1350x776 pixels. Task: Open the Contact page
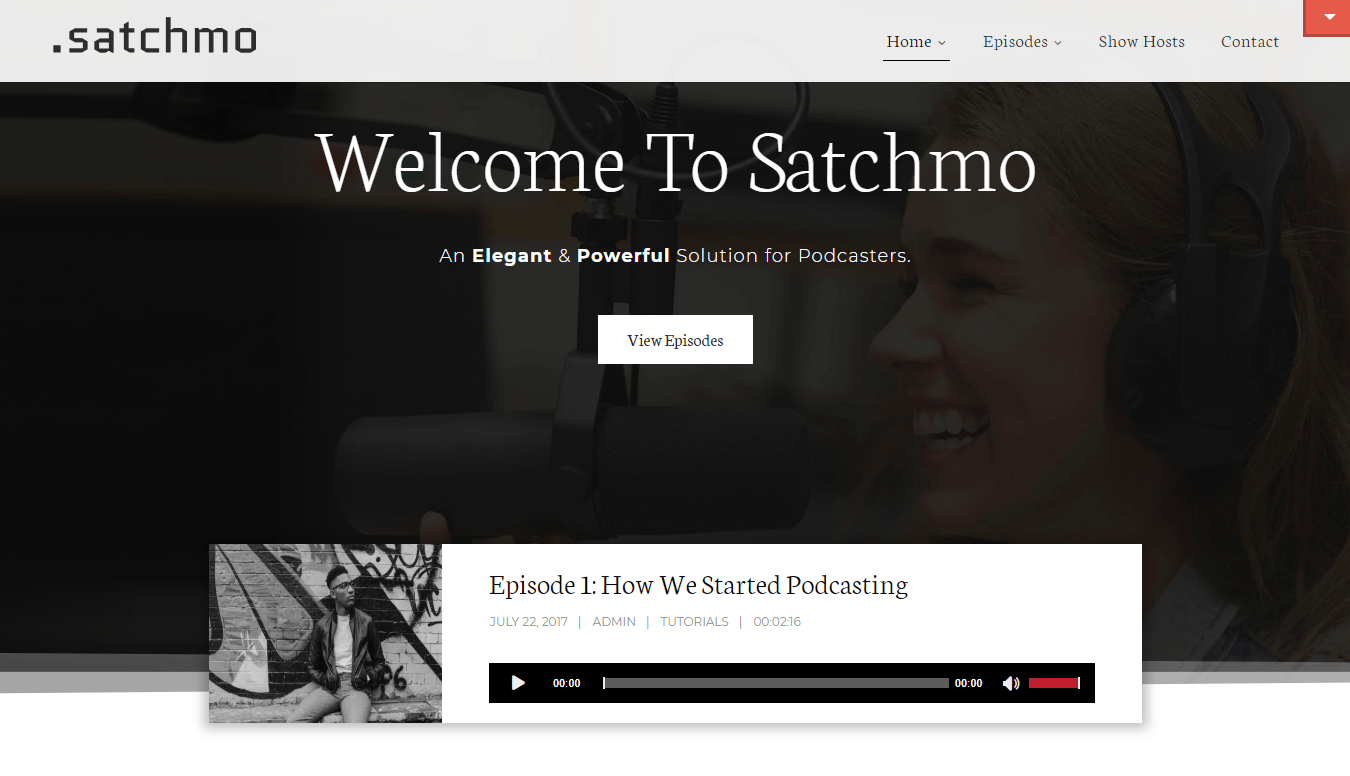[1250, 41]
